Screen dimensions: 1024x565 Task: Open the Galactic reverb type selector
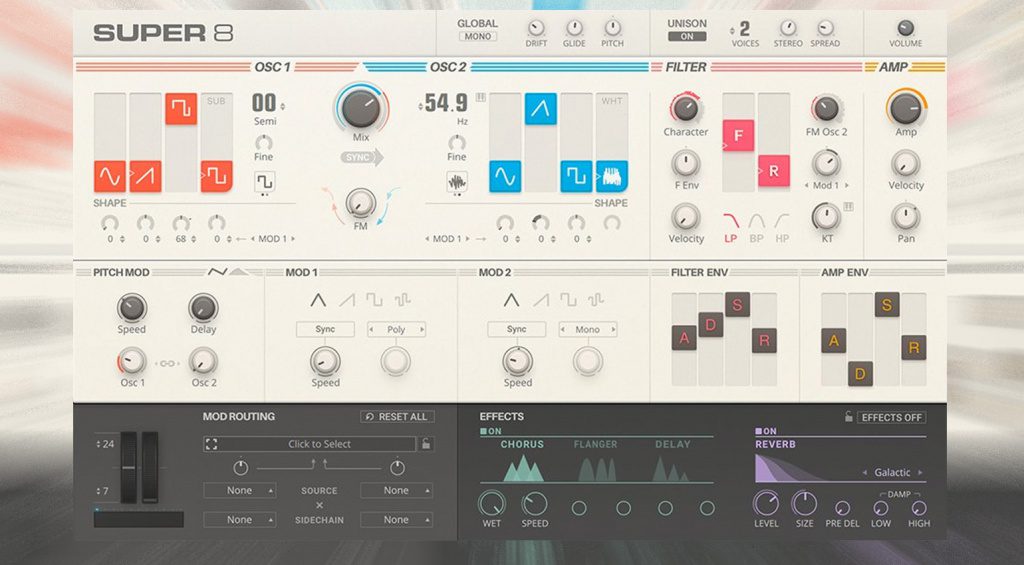coord(892,472)
